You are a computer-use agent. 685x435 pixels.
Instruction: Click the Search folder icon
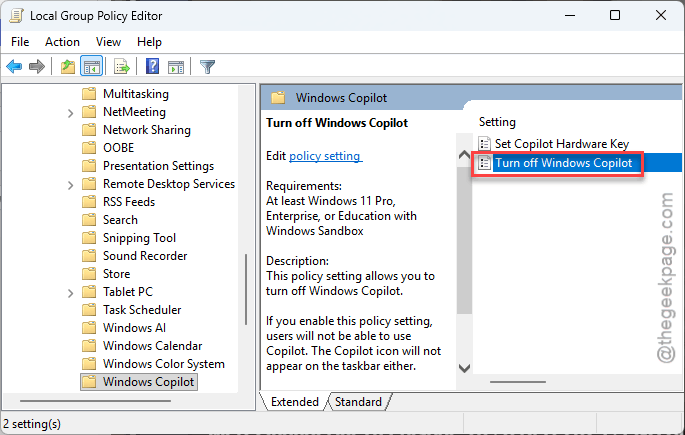(89, 220)
